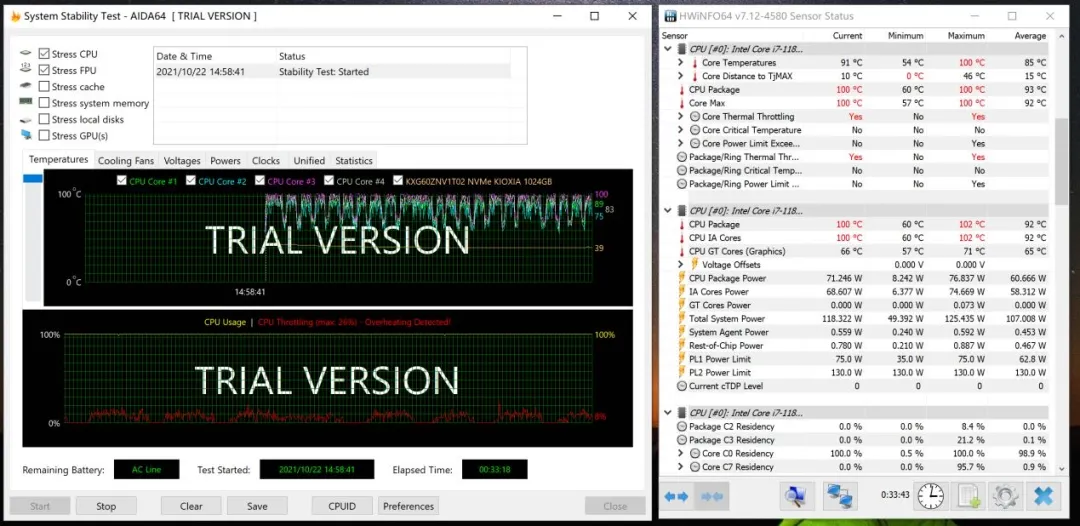Select the Unified tab

[x=309, y=160]
